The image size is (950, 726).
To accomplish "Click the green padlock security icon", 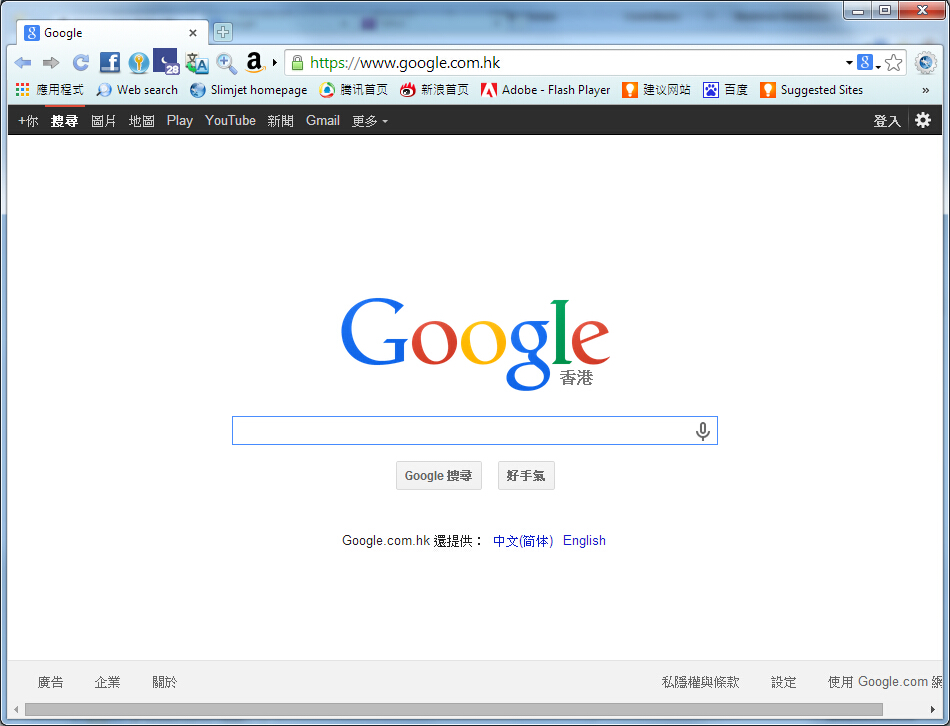I will point(297,62).
